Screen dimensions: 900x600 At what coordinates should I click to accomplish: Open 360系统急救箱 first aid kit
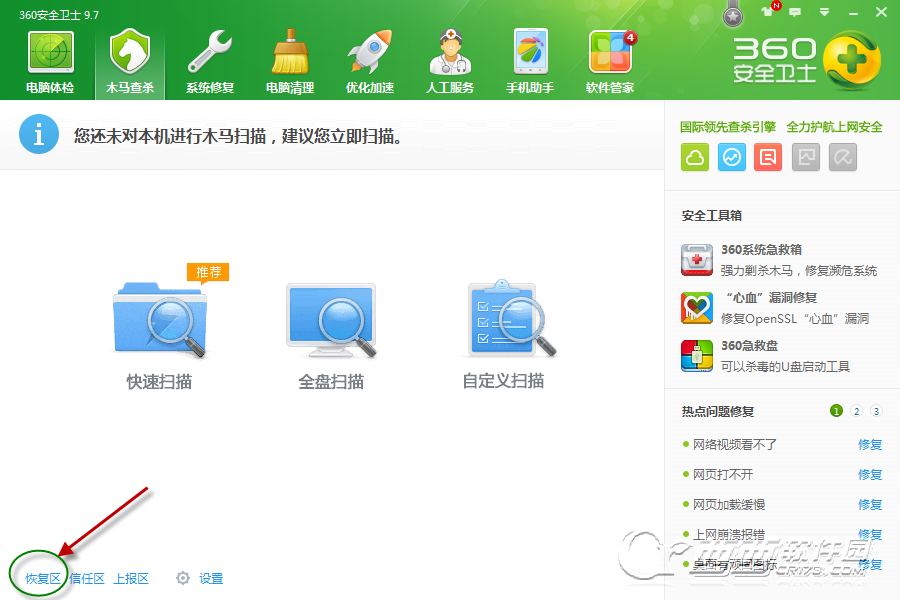[x=697, y=260]
